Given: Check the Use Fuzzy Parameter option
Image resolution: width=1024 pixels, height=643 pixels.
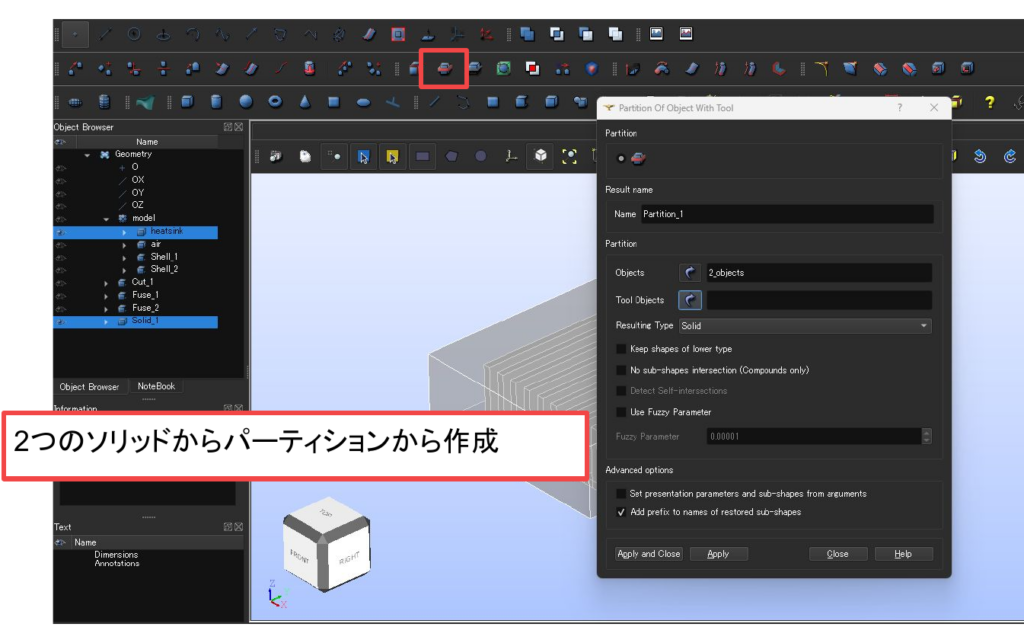Looking at the screenshot, I should tap(622, 412).
